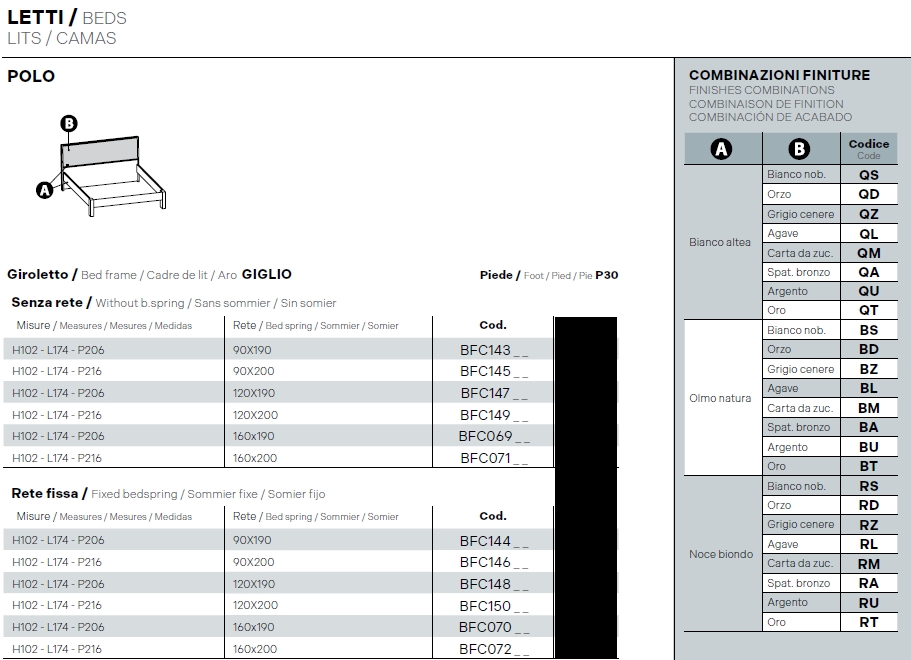Screen dimensions: 911x660
Task: Select finish code QU
Action: click(x=869, y=291)
